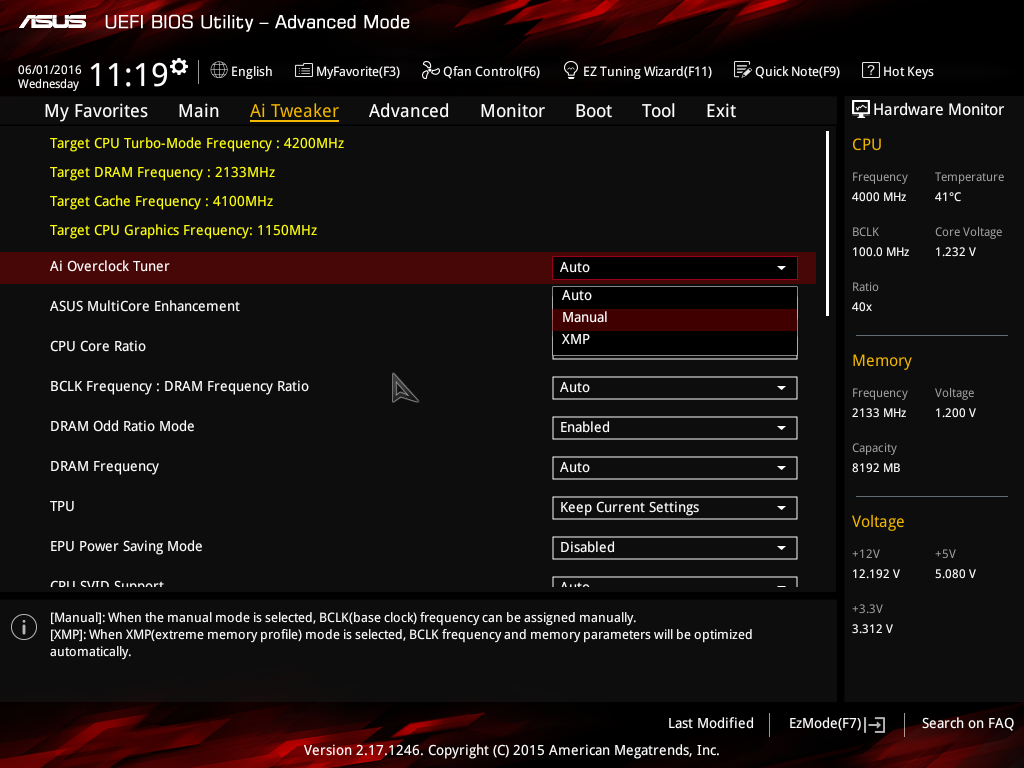
Task: Collapse the Ai Overclock Tuner dropdown
Action: click(675, 267)
